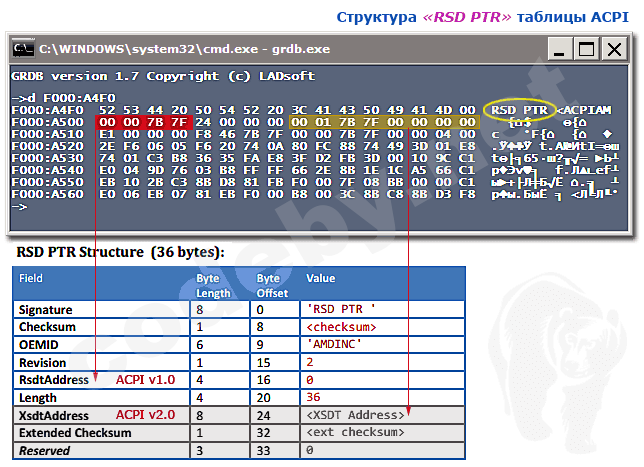Click byte offset '24' in the XsdtAddress row
Image resolution: width=644 pixels, height=467 pixels.
(x=264, y=416)
